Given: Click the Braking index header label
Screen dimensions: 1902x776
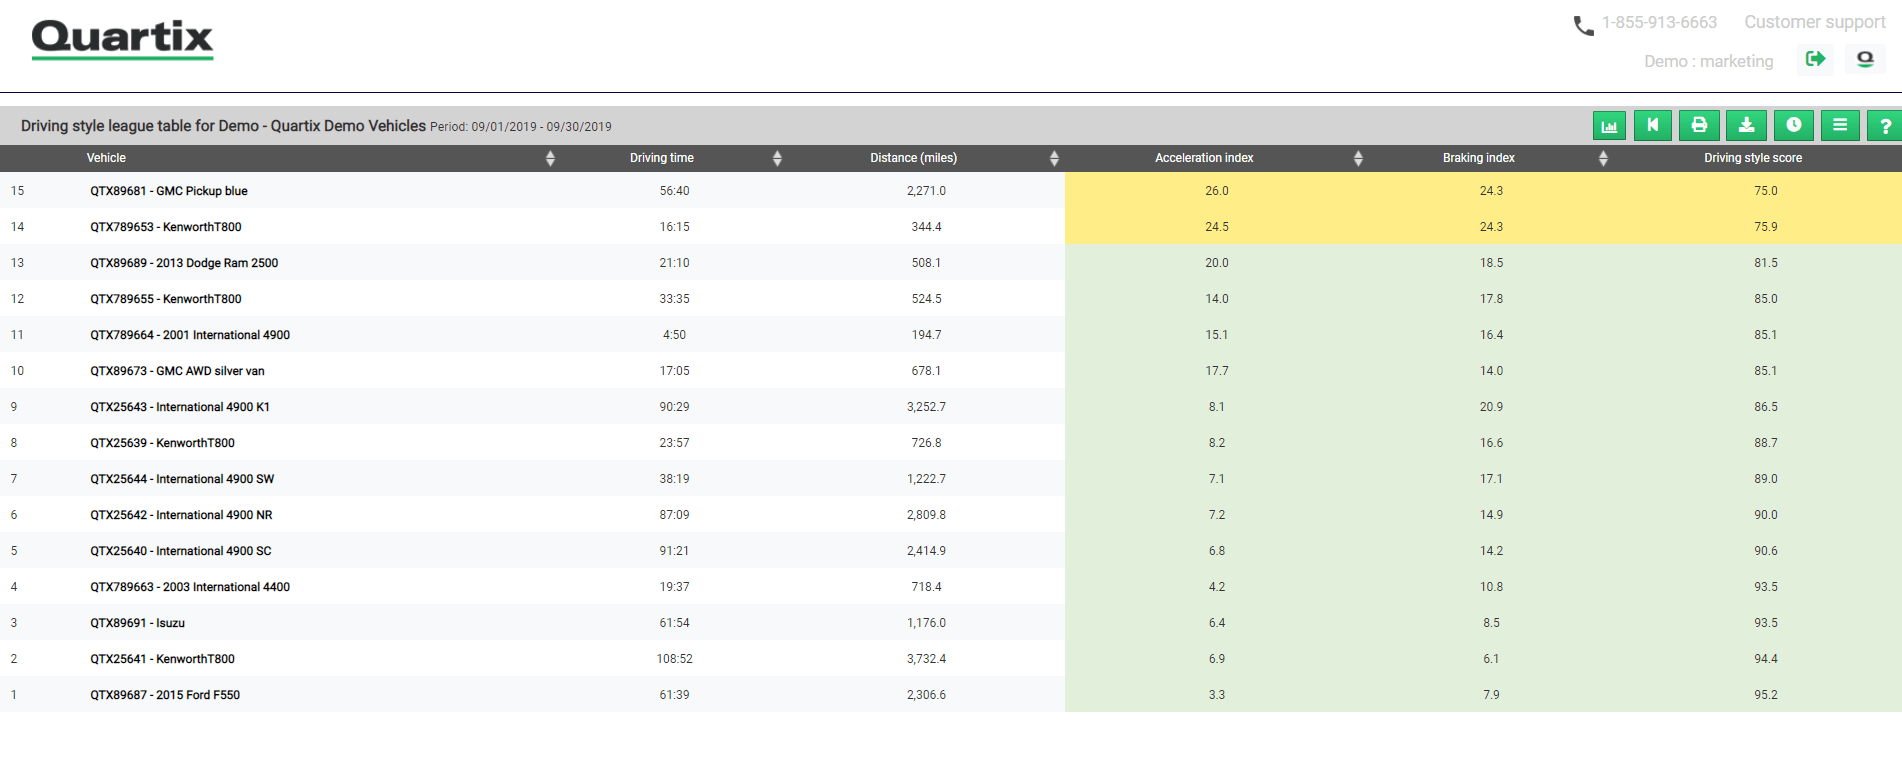Looking at the screenshot, I should click(x=1479, y=158).
